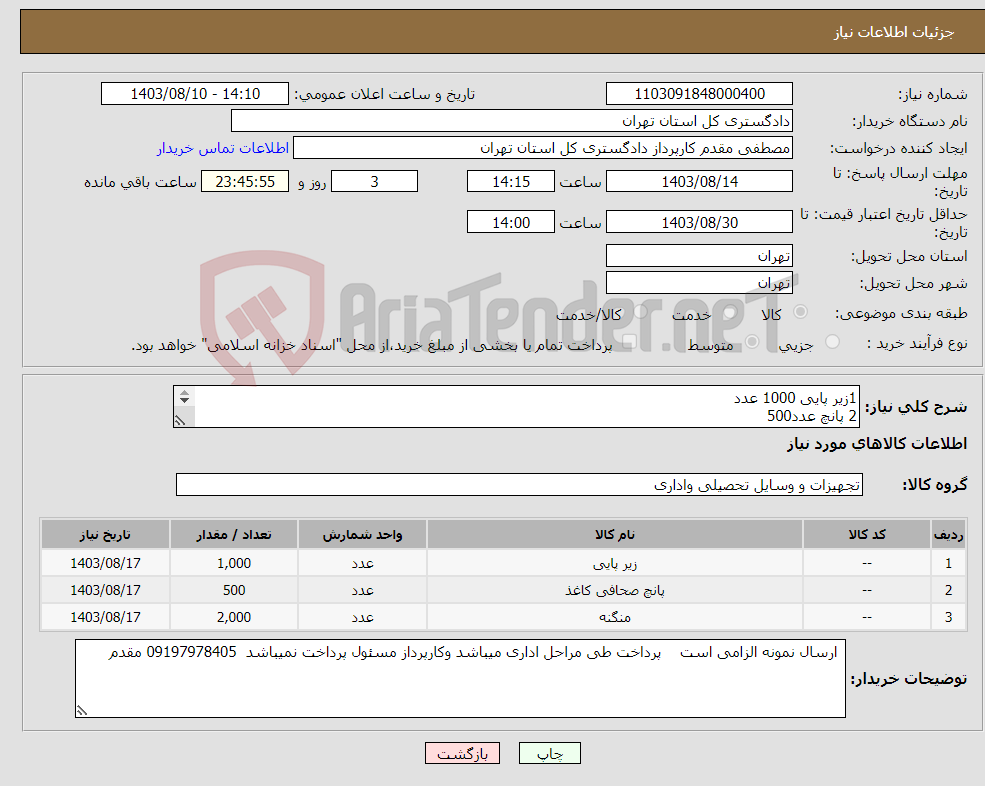
Task: Click the description box scroll down arrow
Action: click(x=184, y=401)
